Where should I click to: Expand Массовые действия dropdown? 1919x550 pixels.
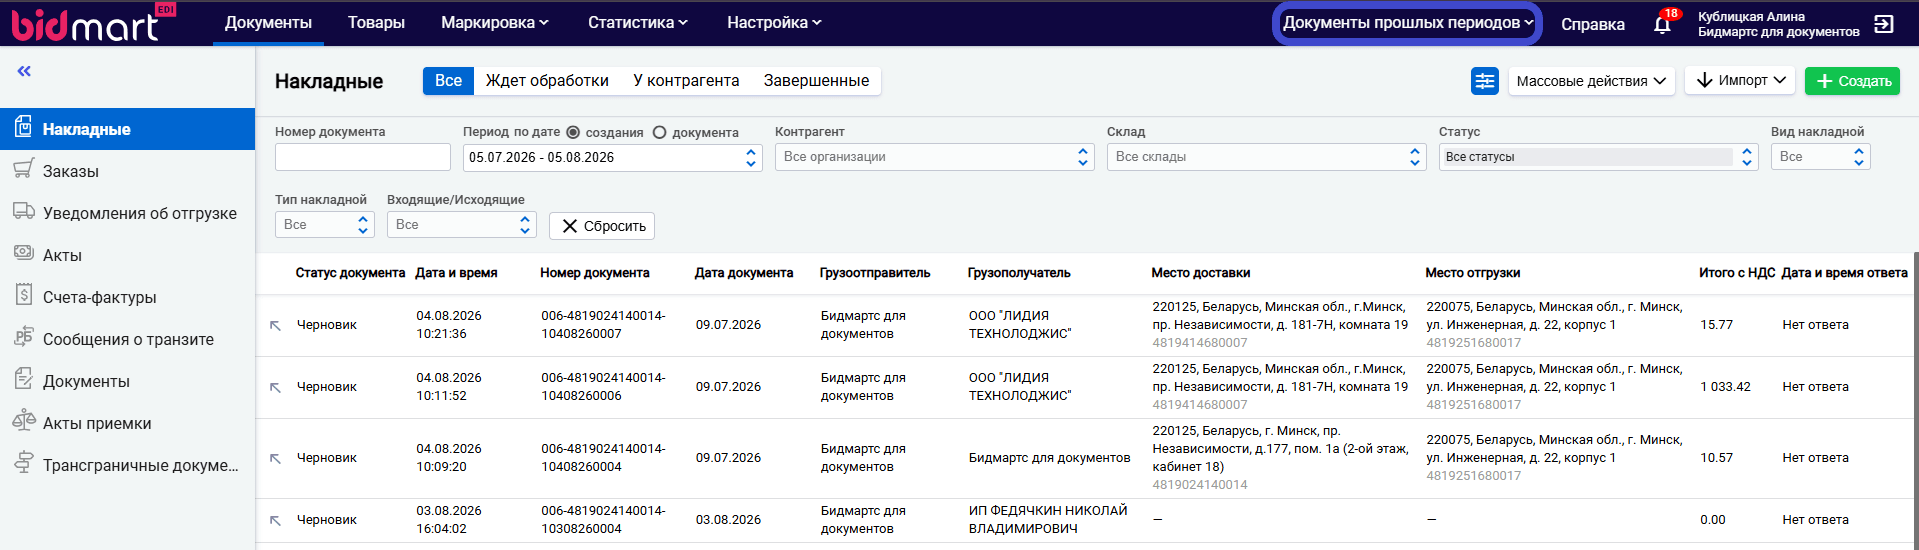(1591, 81)
